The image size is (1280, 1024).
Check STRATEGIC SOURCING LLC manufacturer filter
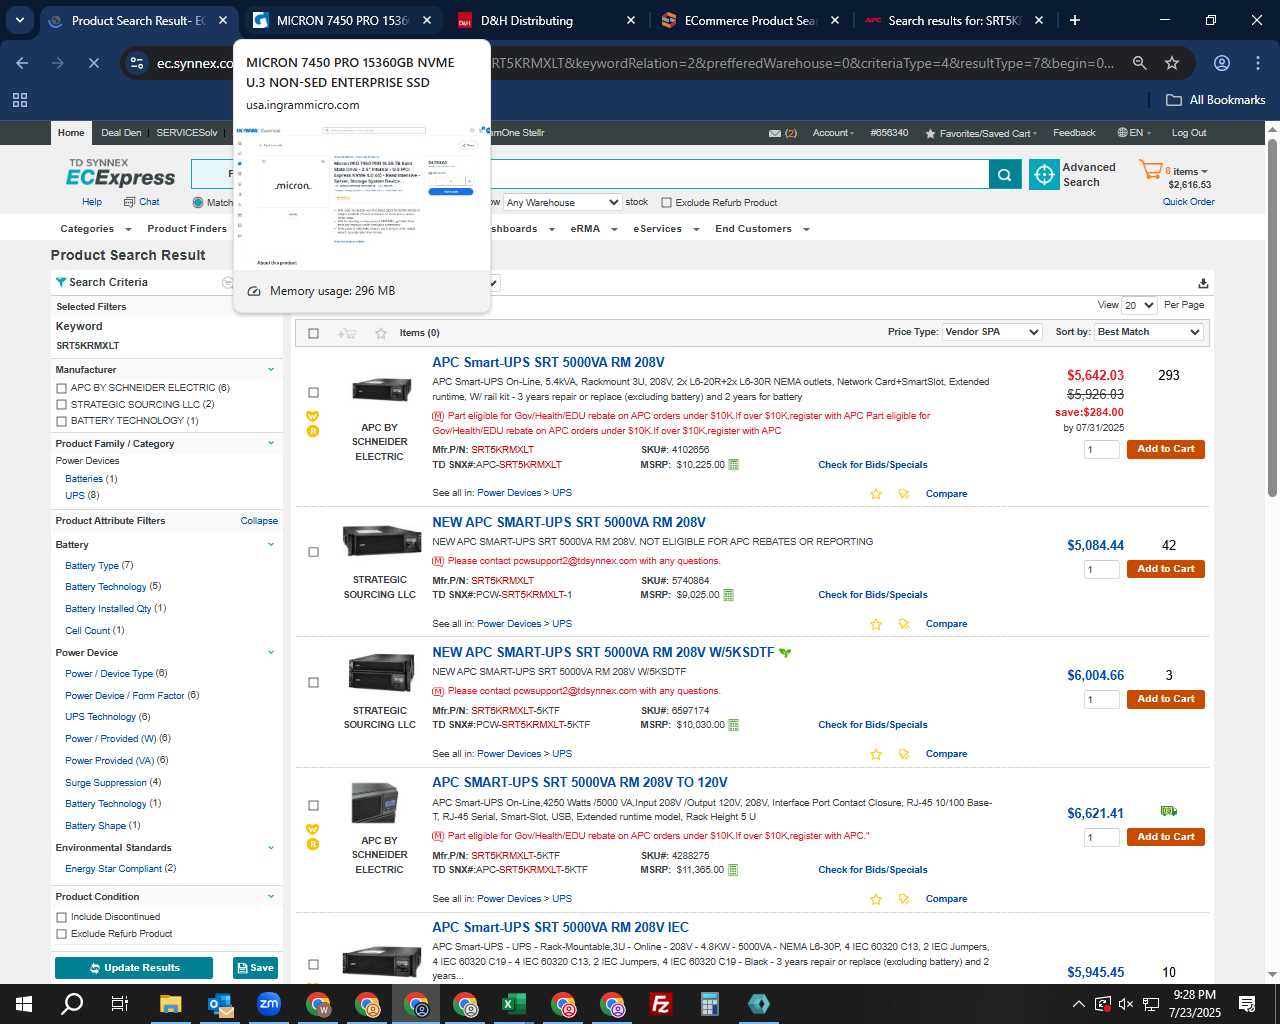pos(62,405)
